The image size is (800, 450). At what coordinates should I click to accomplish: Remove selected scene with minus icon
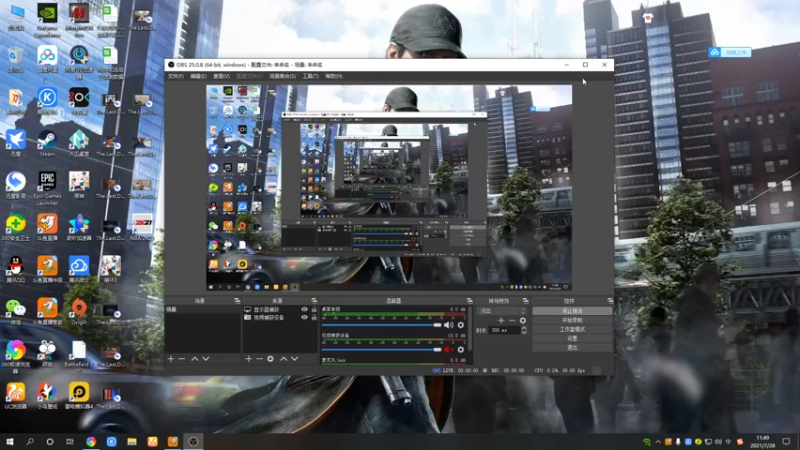pos(182,359)
